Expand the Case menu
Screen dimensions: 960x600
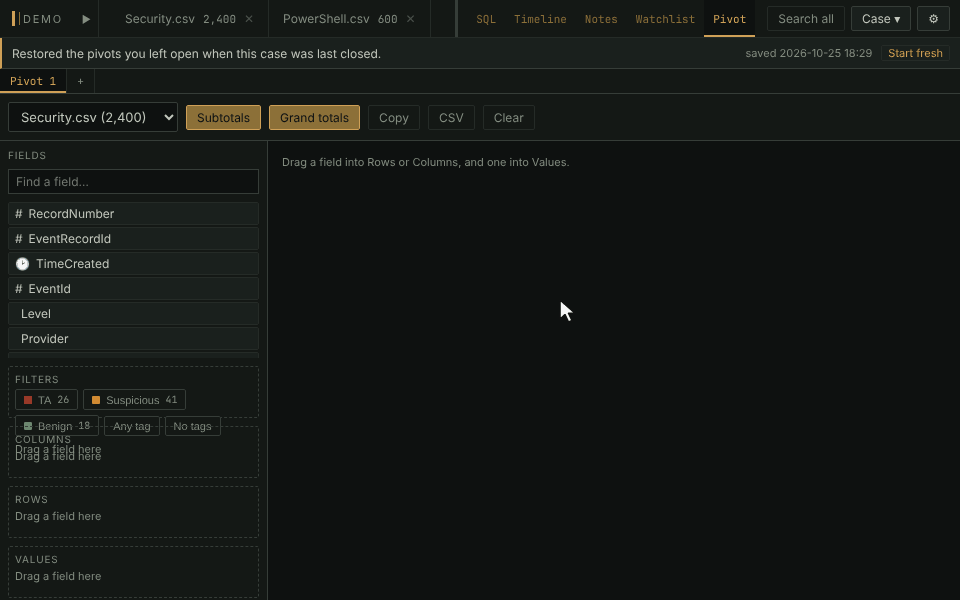(x=880, y=19)
